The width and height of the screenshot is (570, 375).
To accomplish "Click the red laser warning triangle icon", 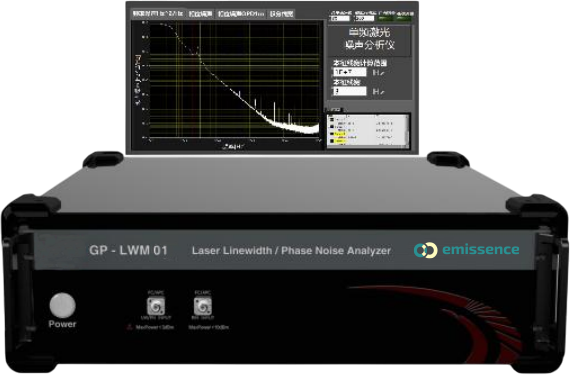I will tap(129, 327).
